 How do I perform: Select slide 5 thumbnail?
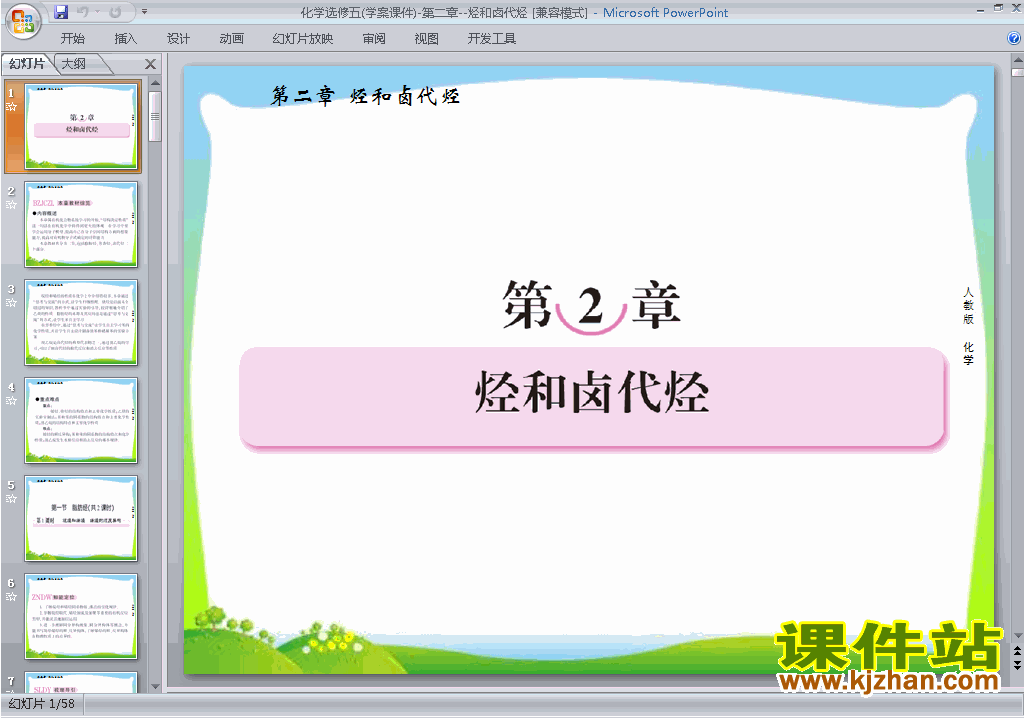pyautogui.click(x=81, y=518)
